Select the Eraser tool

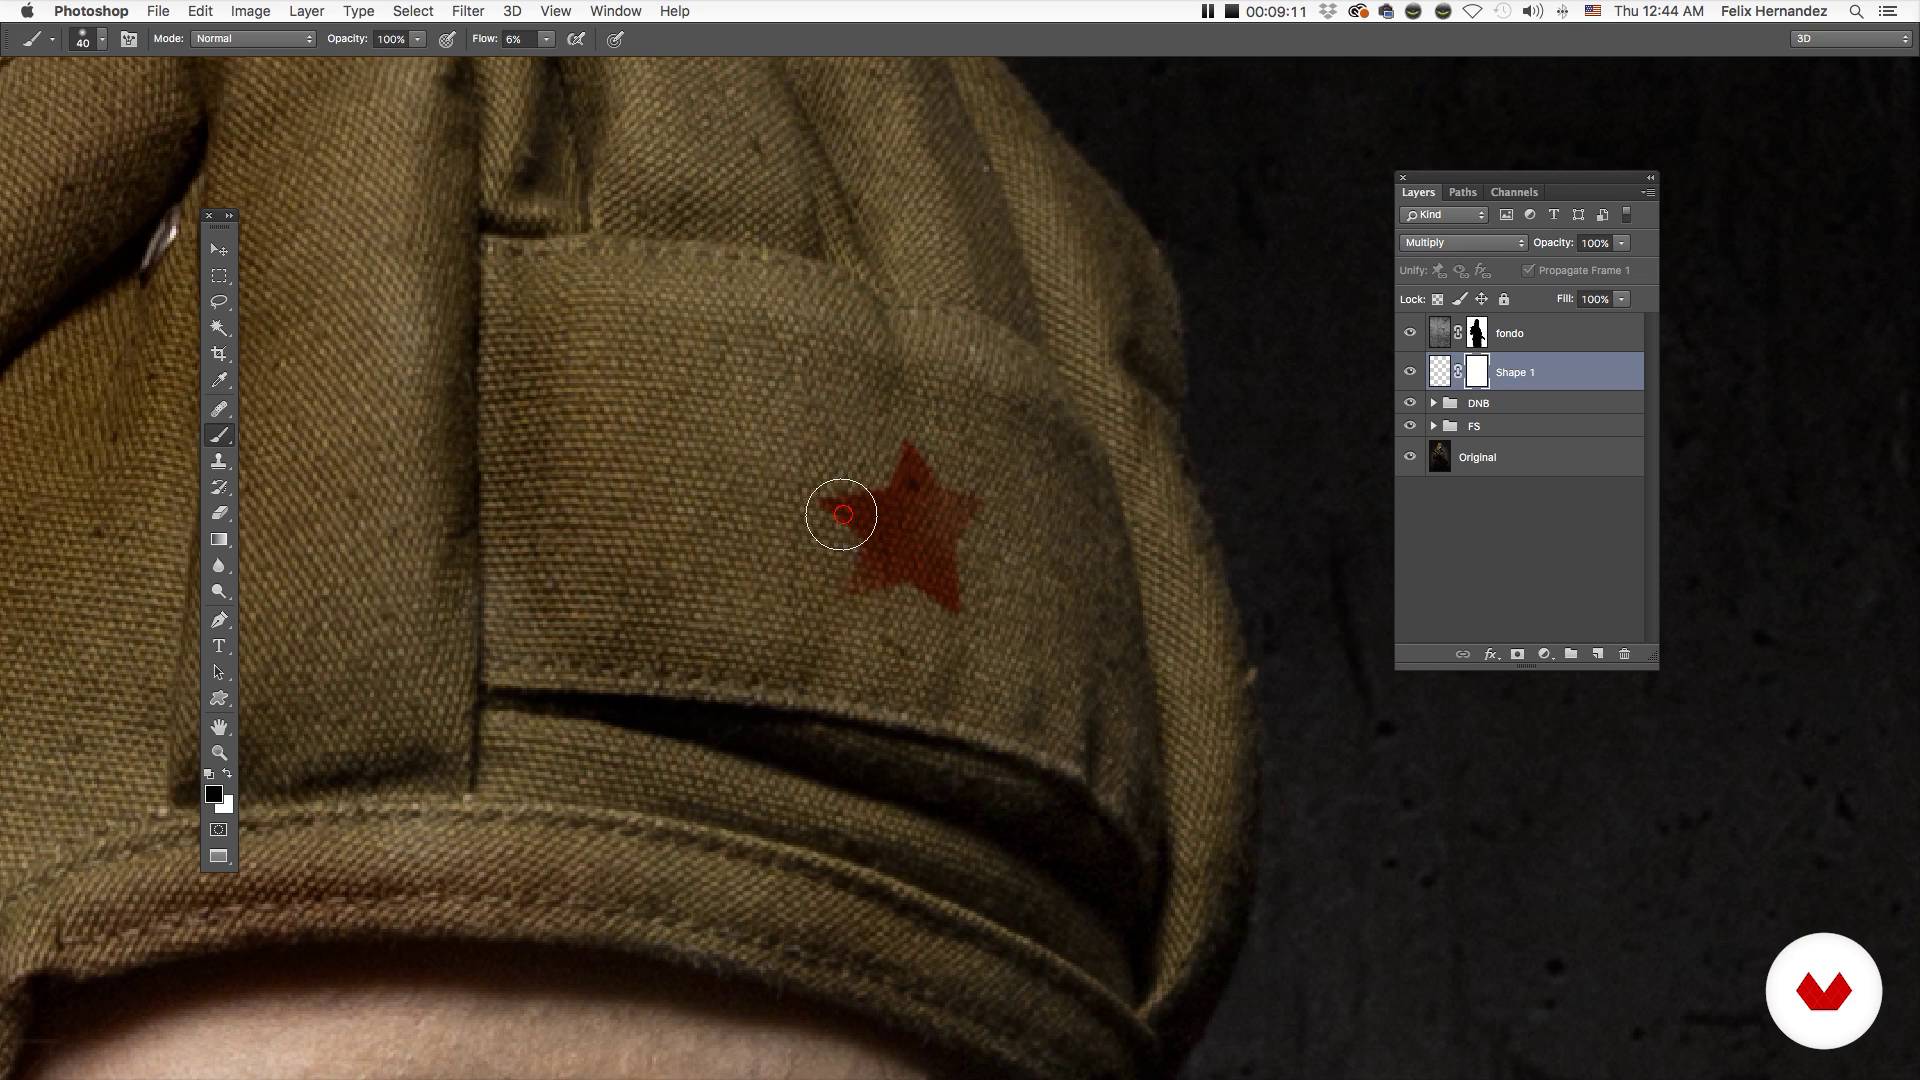point(219,513)
